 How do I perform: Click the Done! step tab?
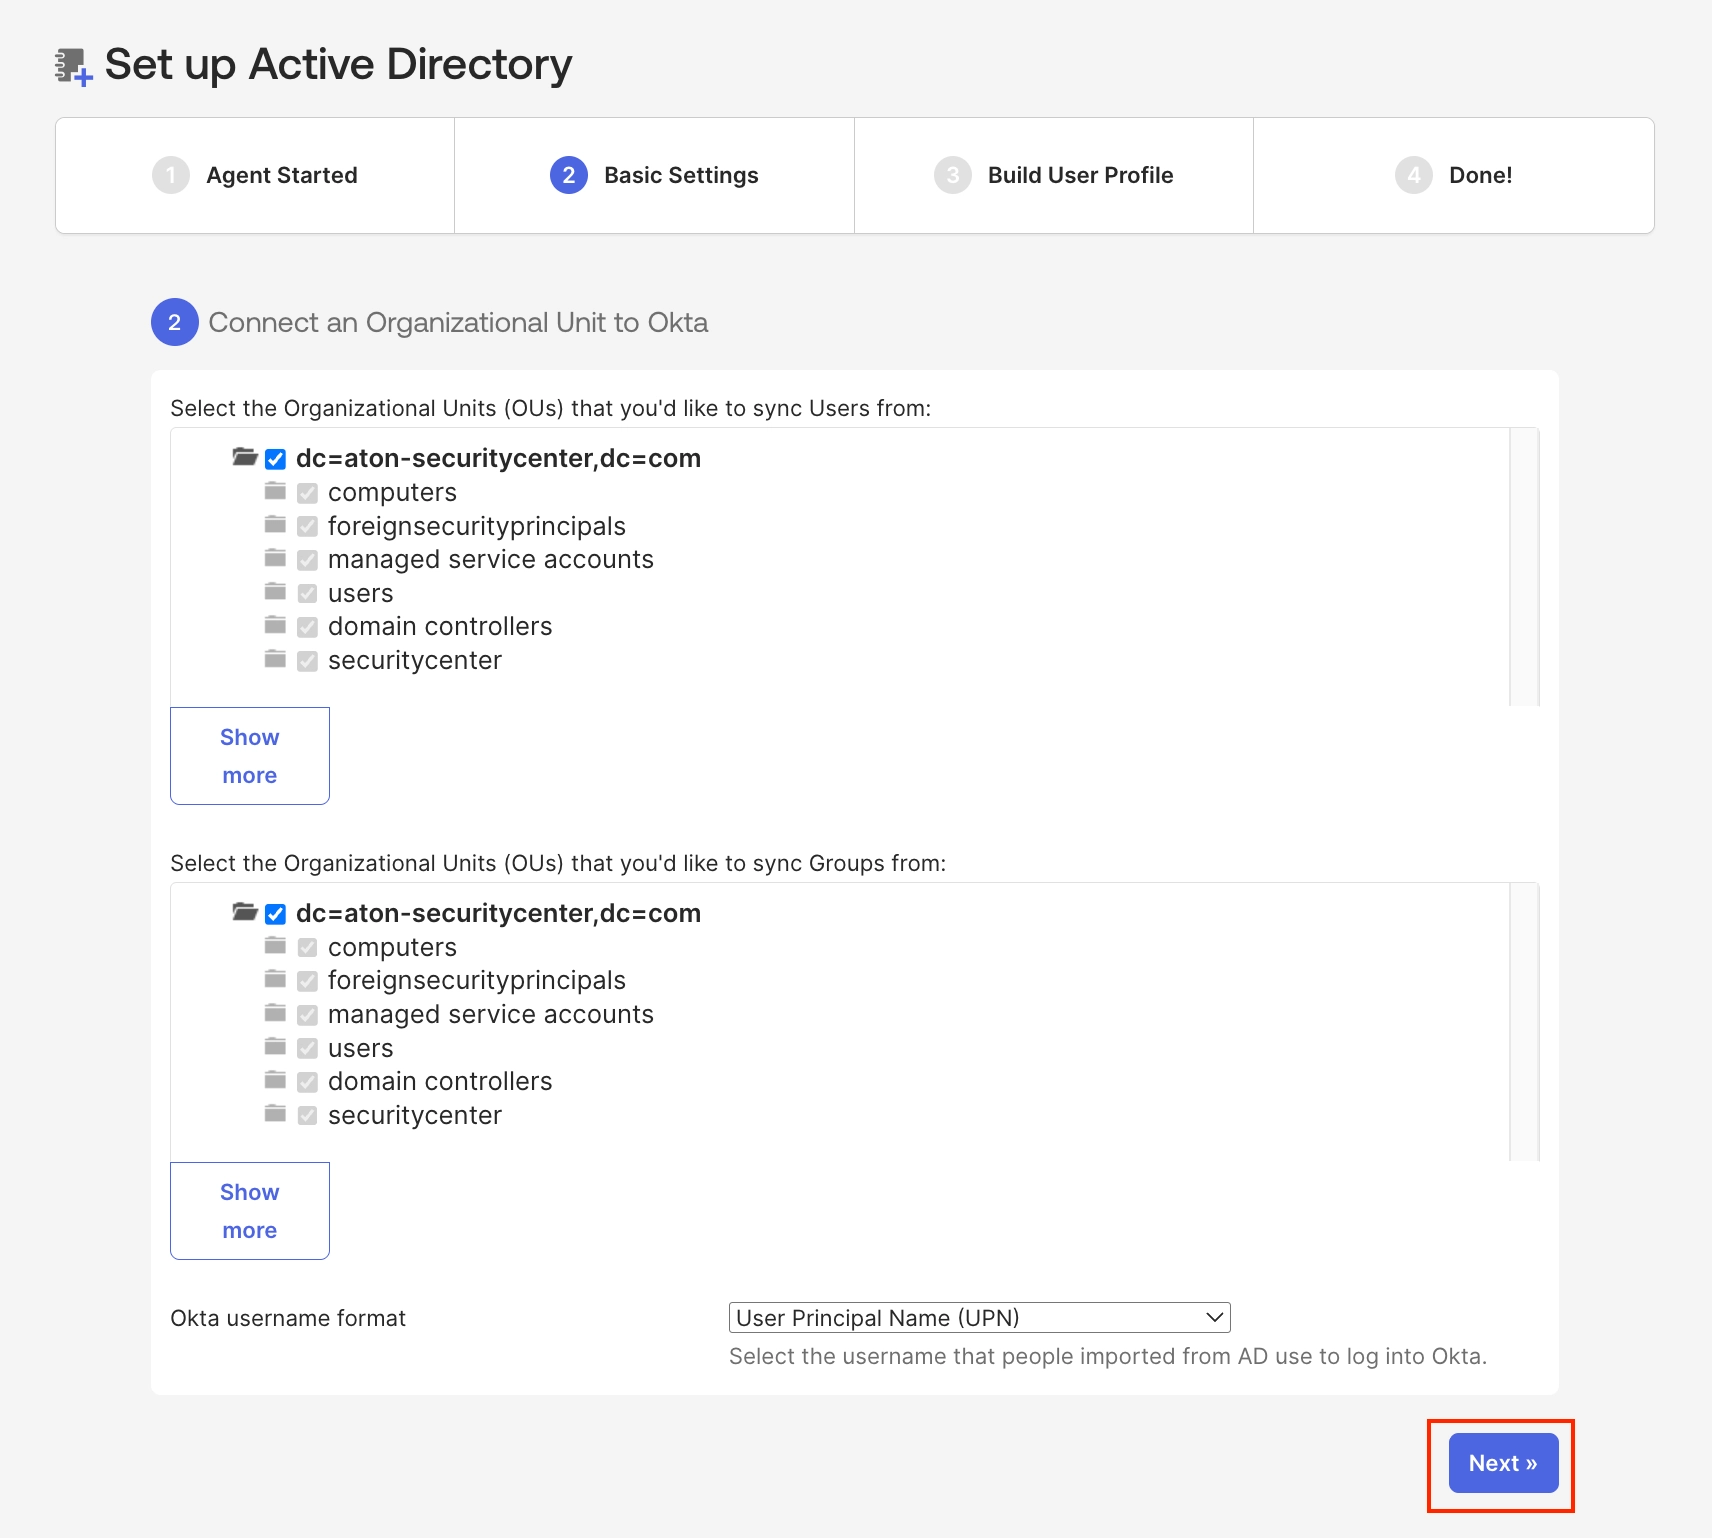pos(1454,176)
